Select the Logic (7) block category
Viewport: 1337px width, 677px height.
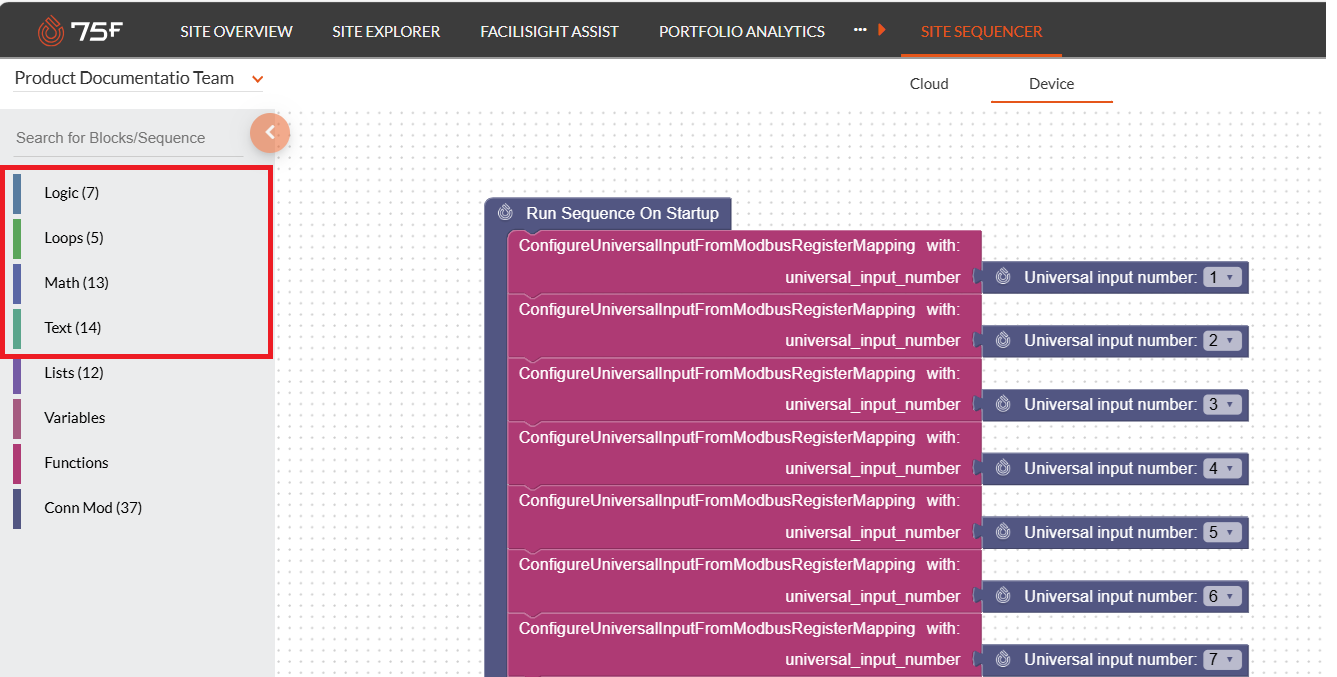point(71,193)
